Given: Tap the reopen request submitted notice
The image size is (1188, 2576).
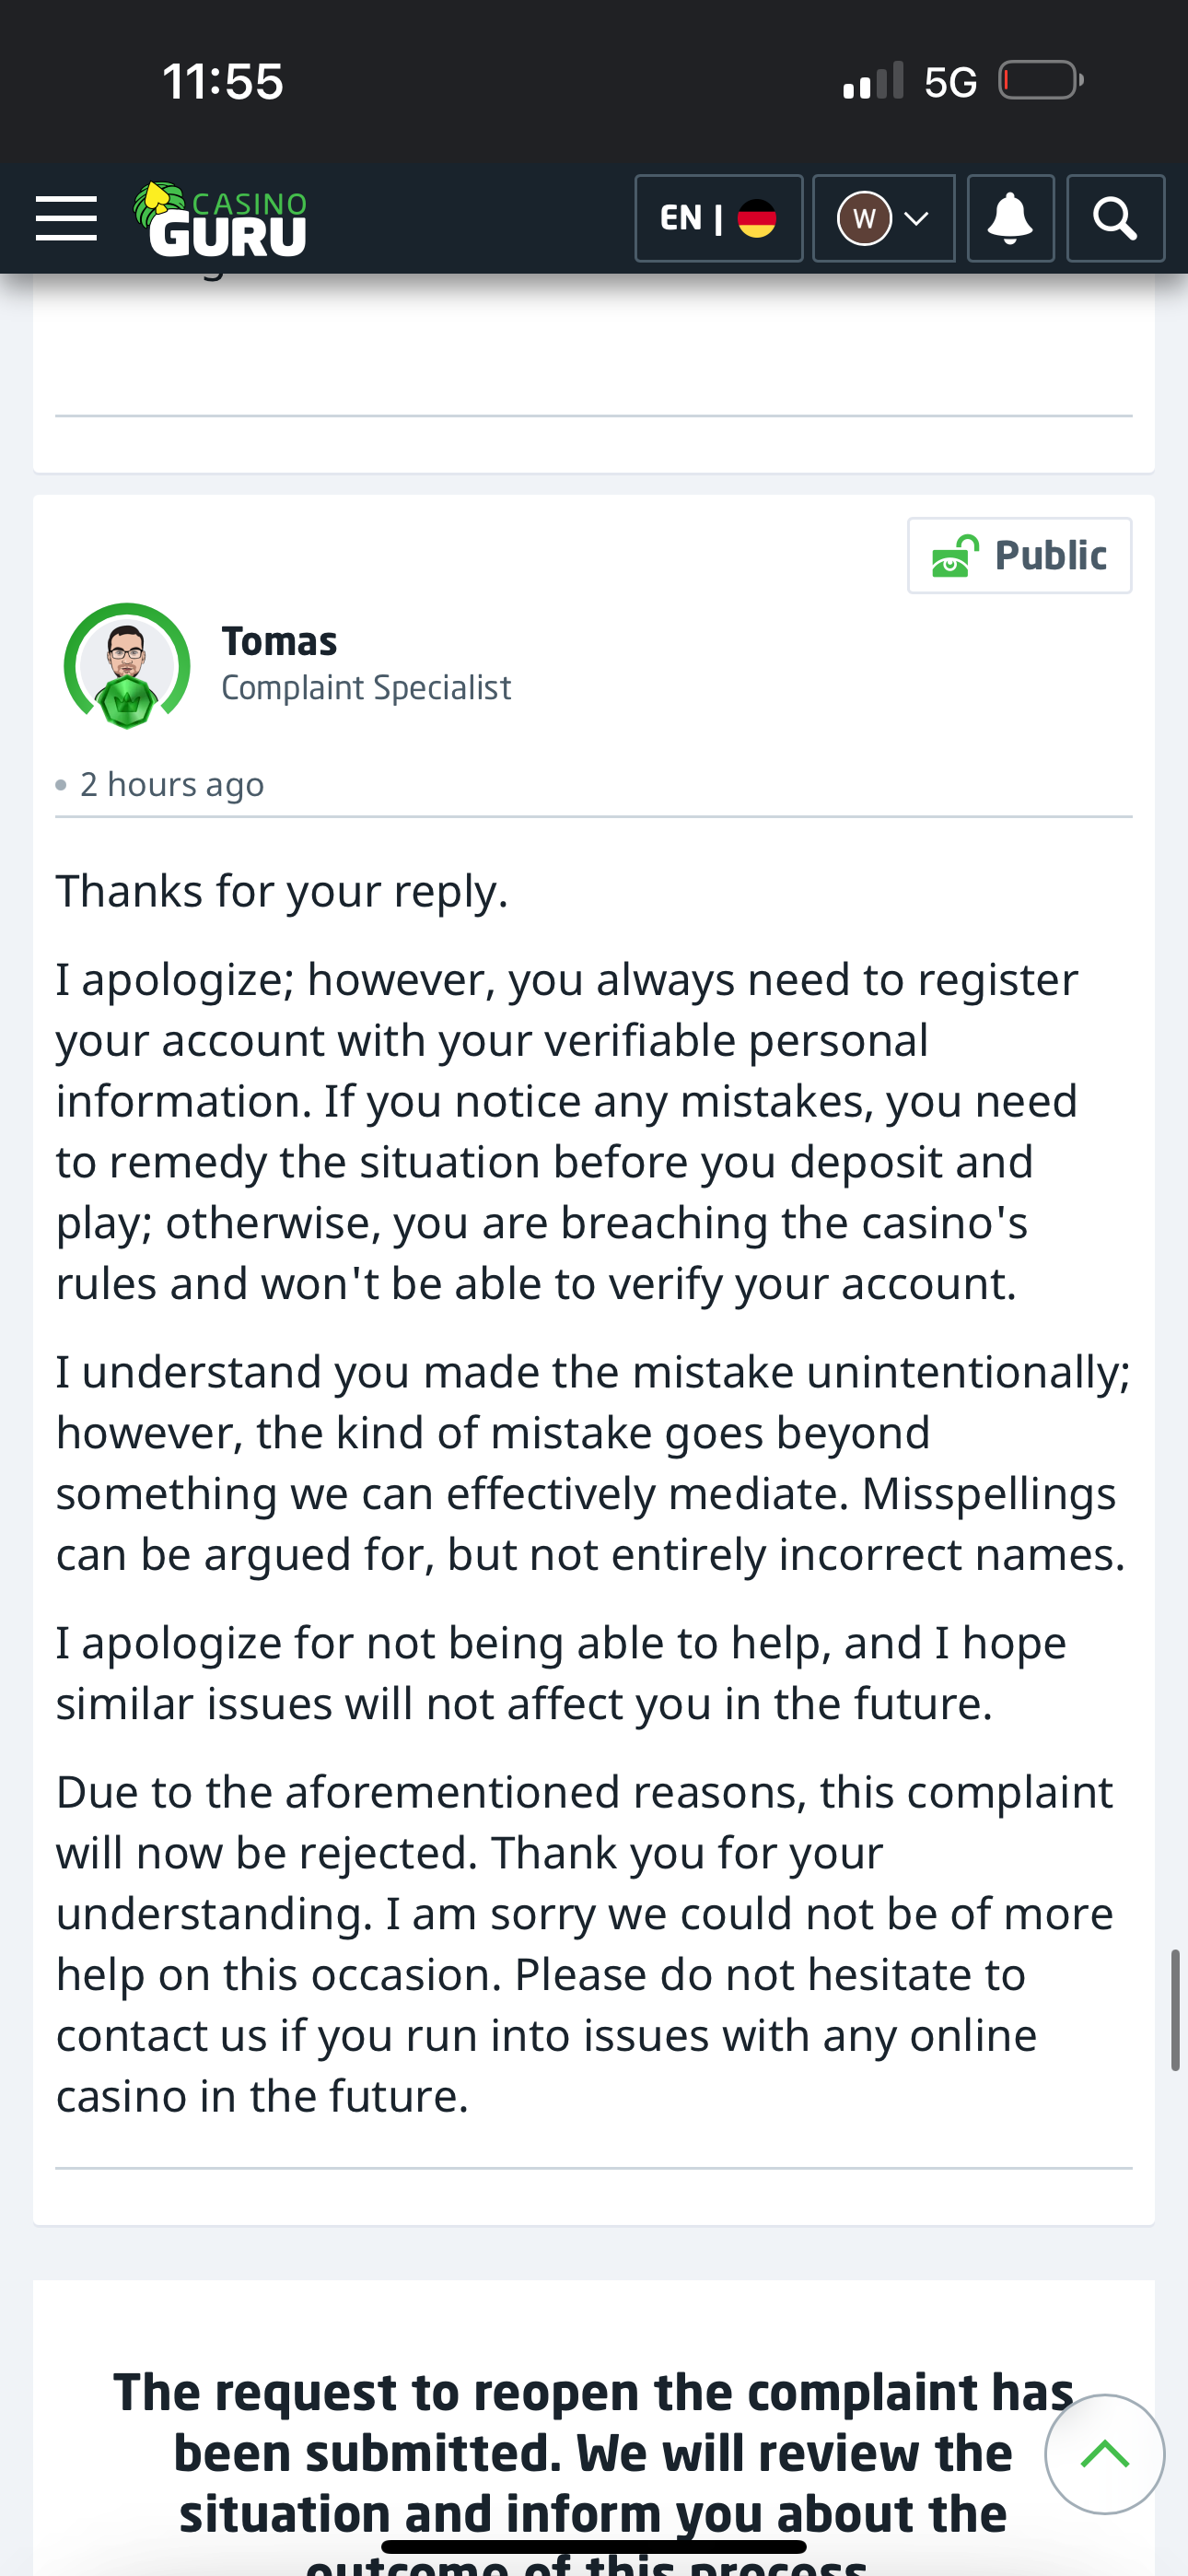Looking at the screenshot, I should point(592,2453).
